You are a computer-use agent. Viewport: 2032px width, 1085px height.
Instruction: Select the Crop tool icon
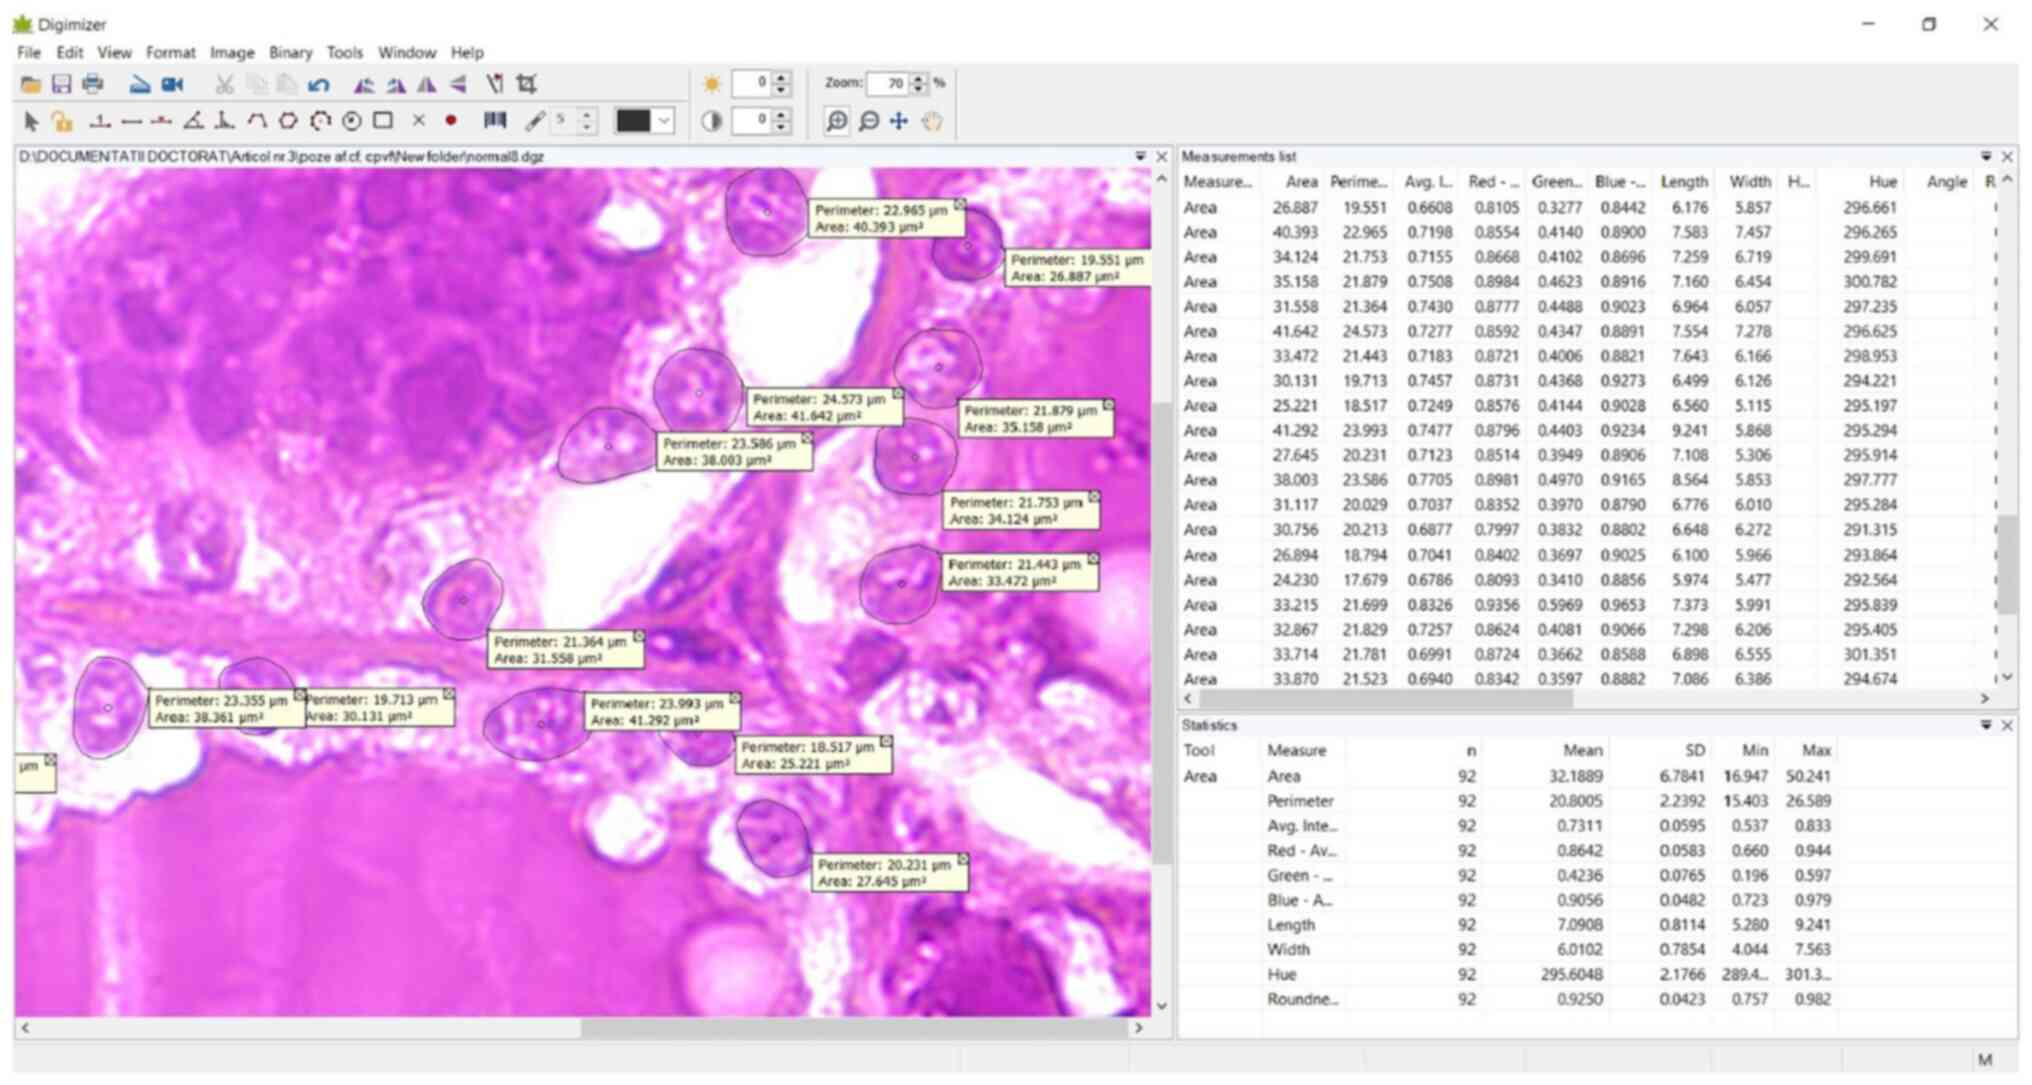pos(527,84)
